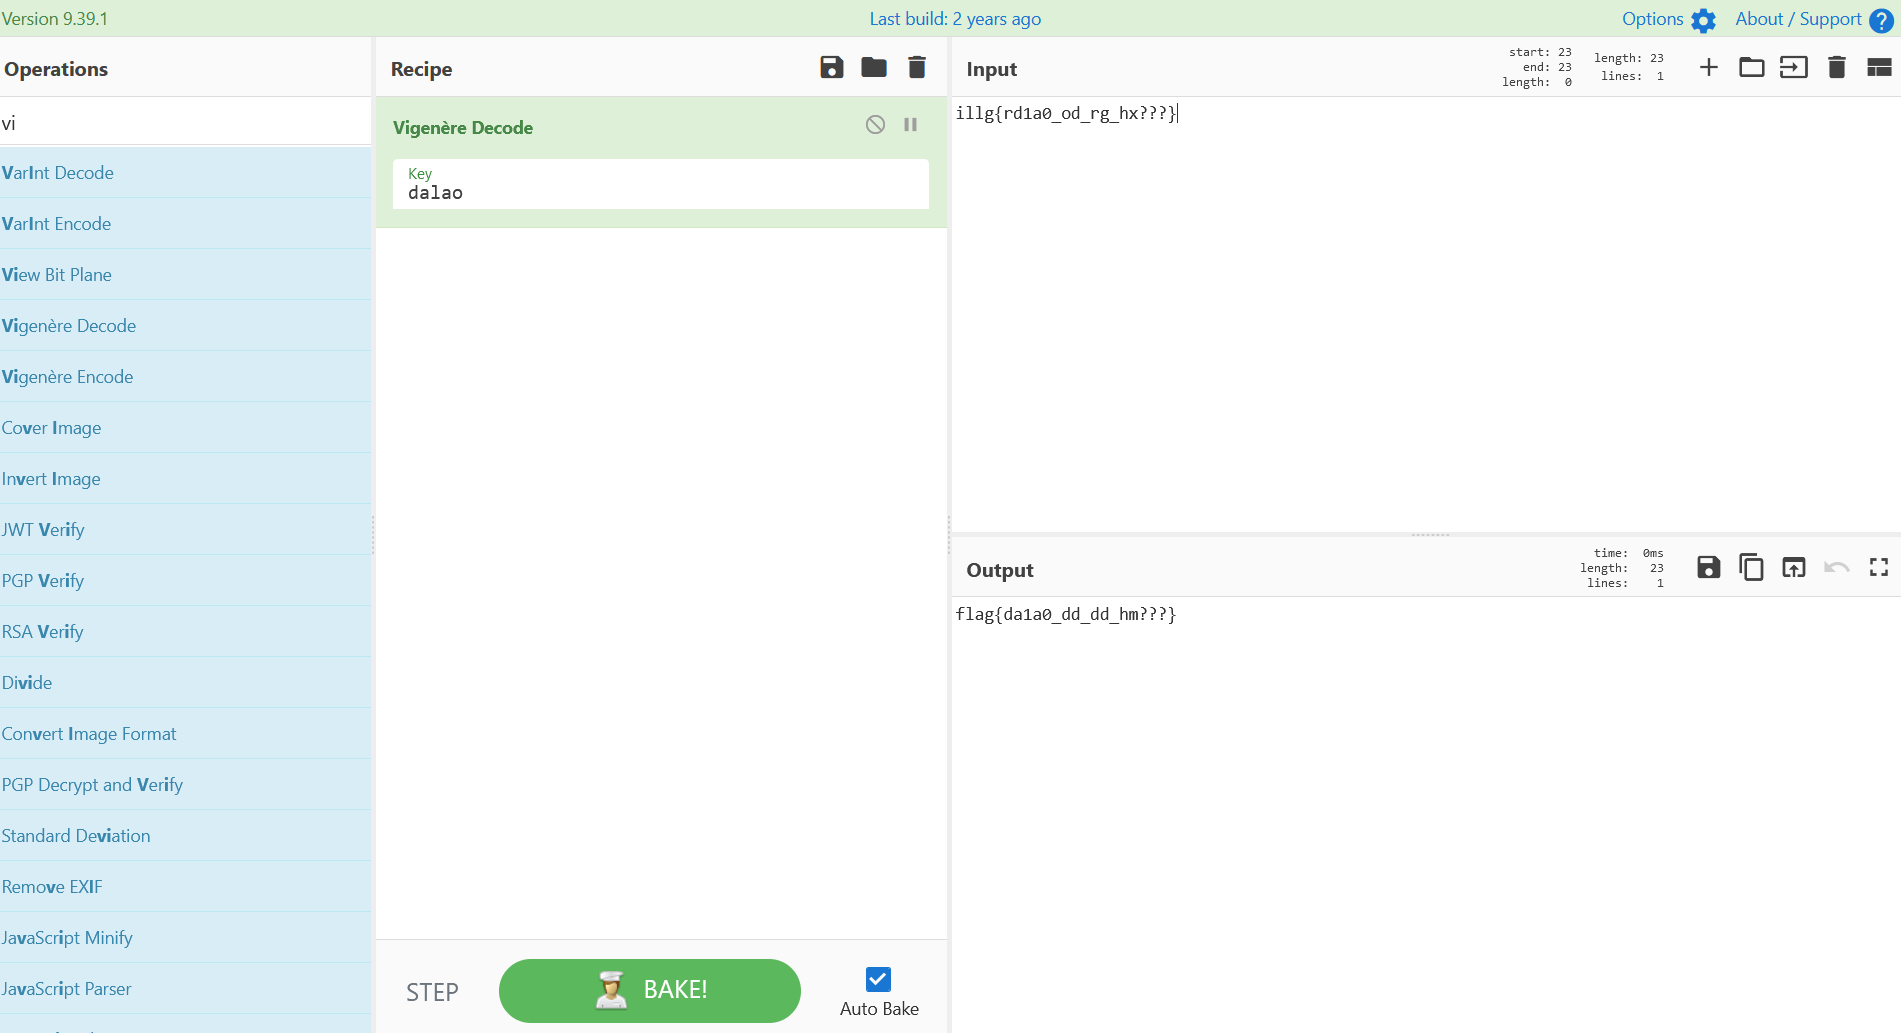Select PGP Decrypt and Verify operation
Viewport: 1901px width, 1033px height.
186,785
